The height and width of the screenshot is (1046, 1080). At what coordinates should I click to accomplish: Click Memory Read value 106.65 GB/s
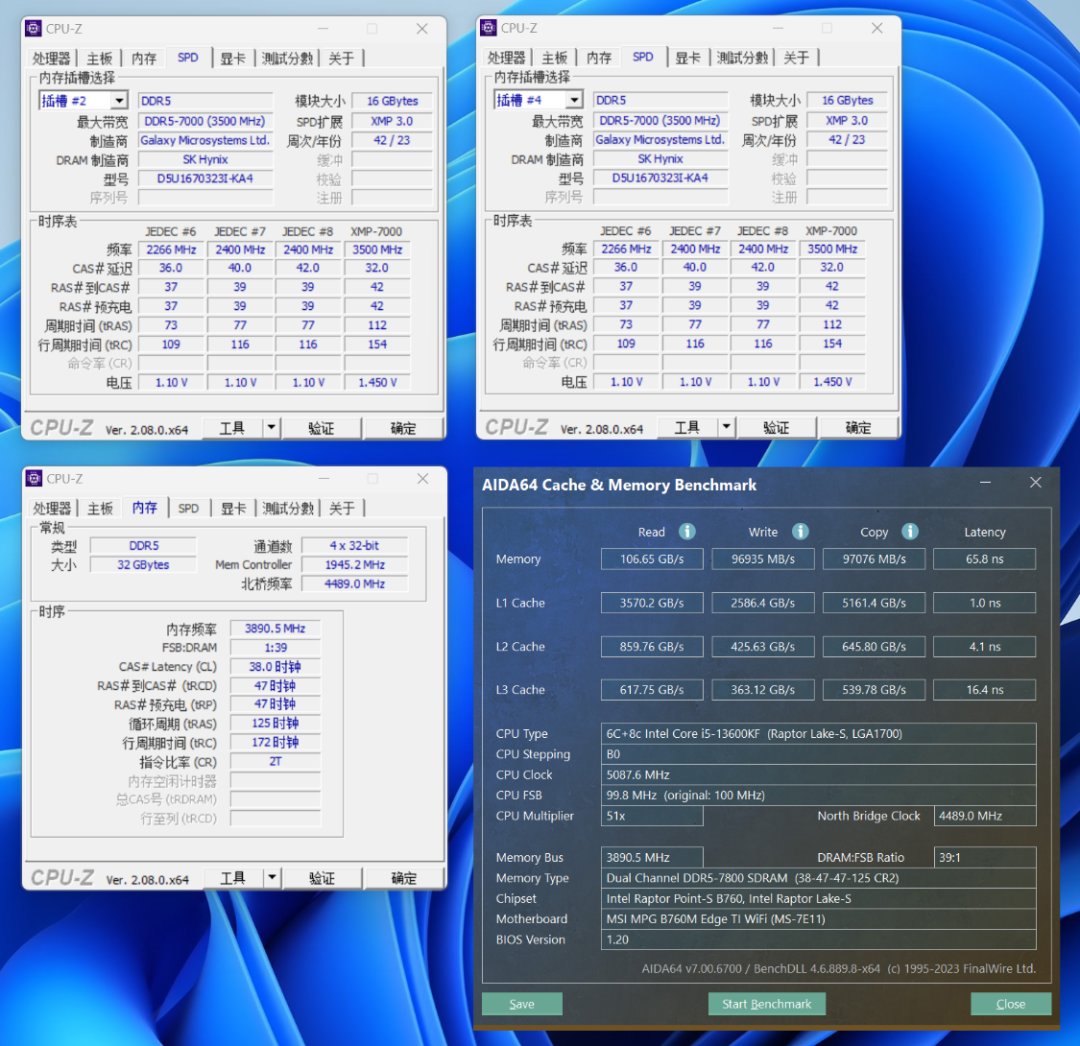point(652,559)
